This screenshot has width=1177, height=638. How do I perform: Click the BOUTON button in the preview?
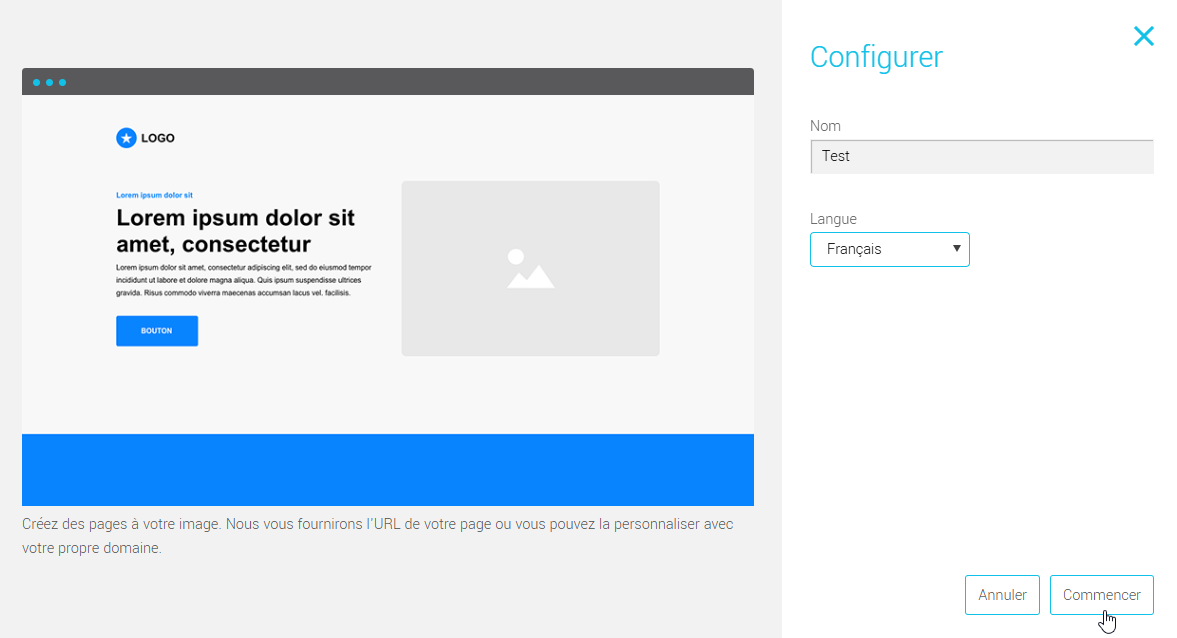[x=156, y=330]
